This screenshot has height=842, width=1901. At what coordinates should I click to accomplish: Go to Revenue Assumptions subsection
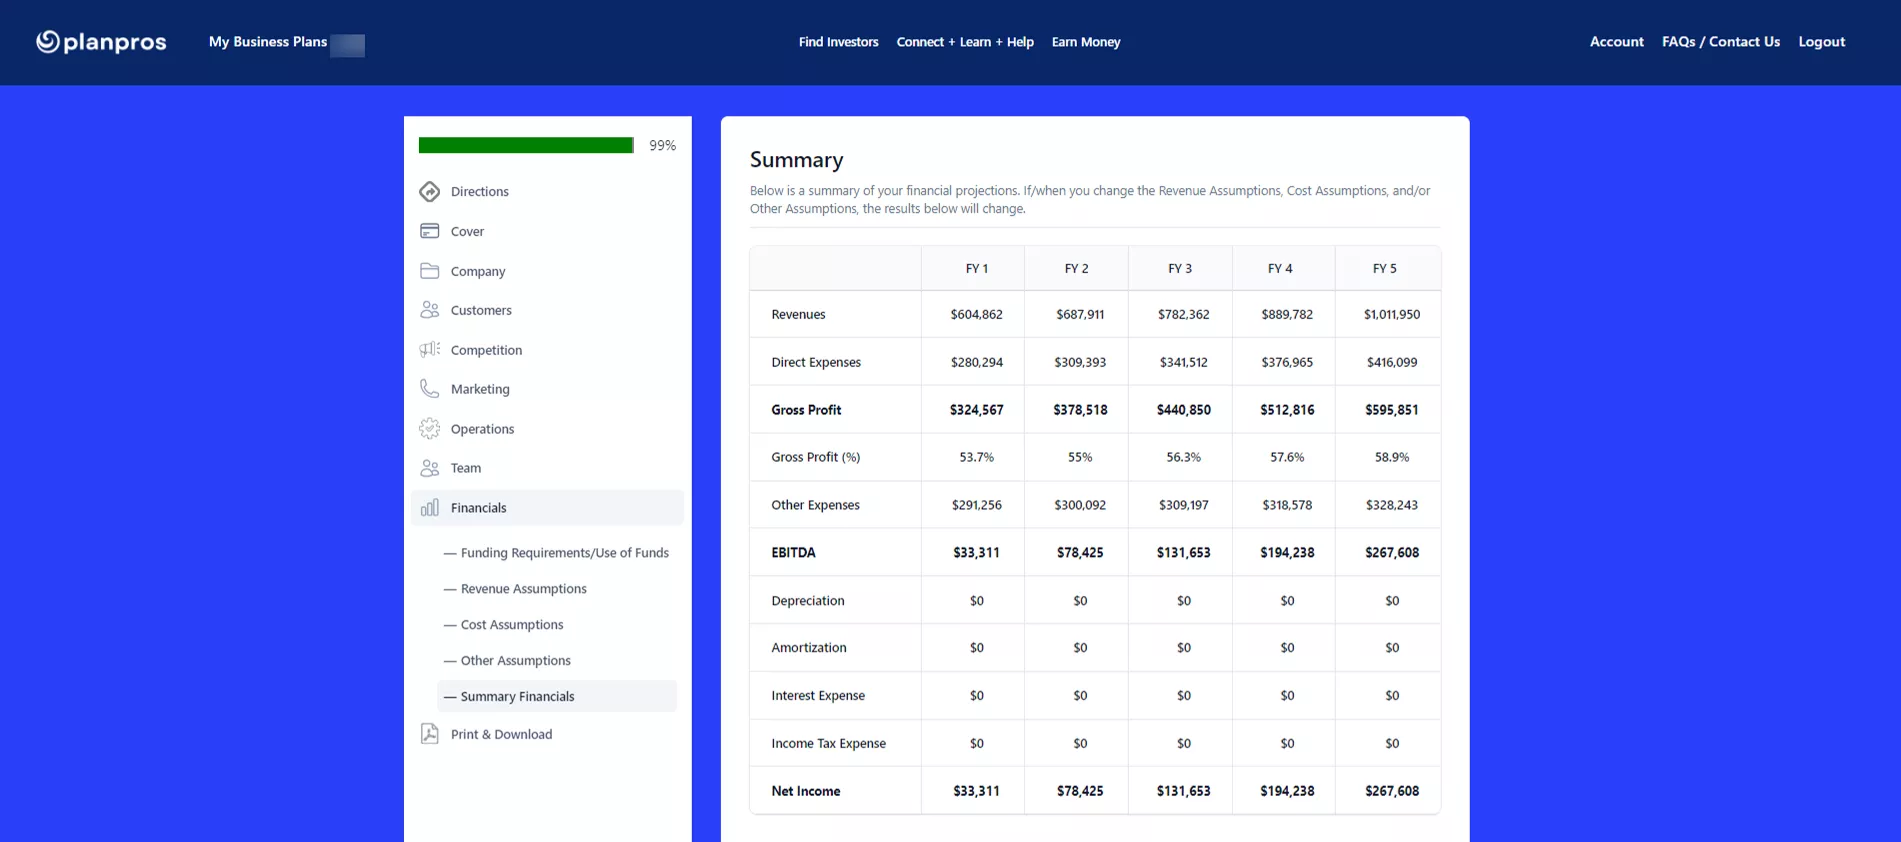click(523, 589)
